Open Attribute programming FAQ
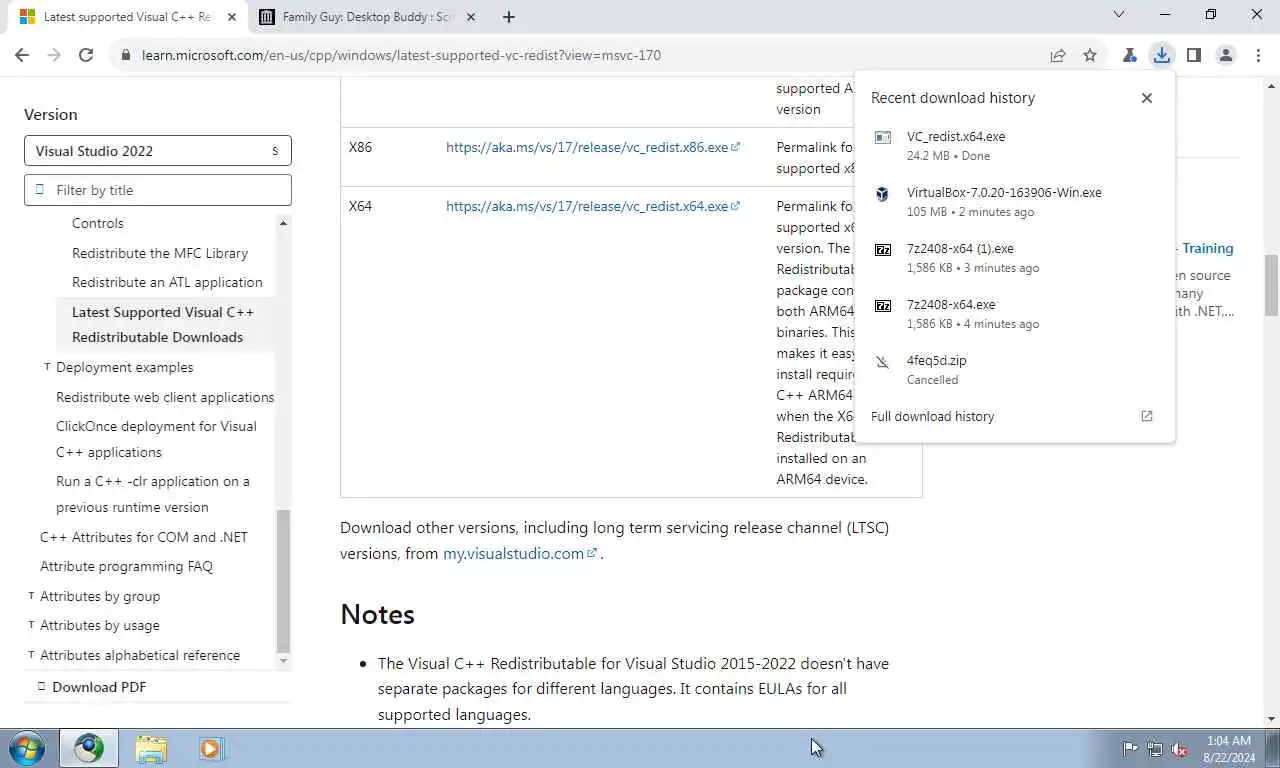This screenshot has height=768, width=1280. tap(126, 566)
